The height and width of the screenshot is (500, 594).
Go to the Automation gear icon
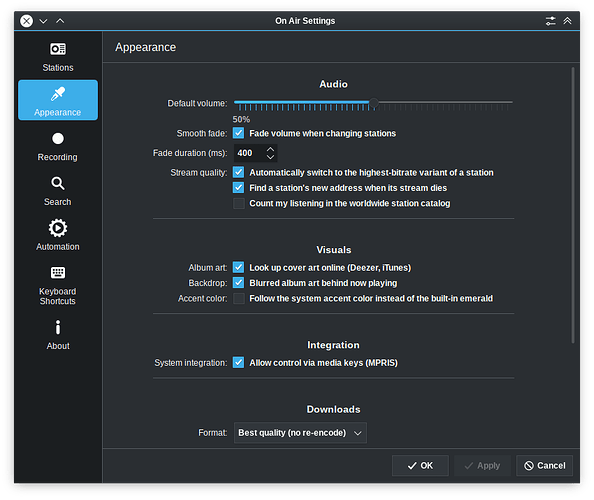click(58, 228)
